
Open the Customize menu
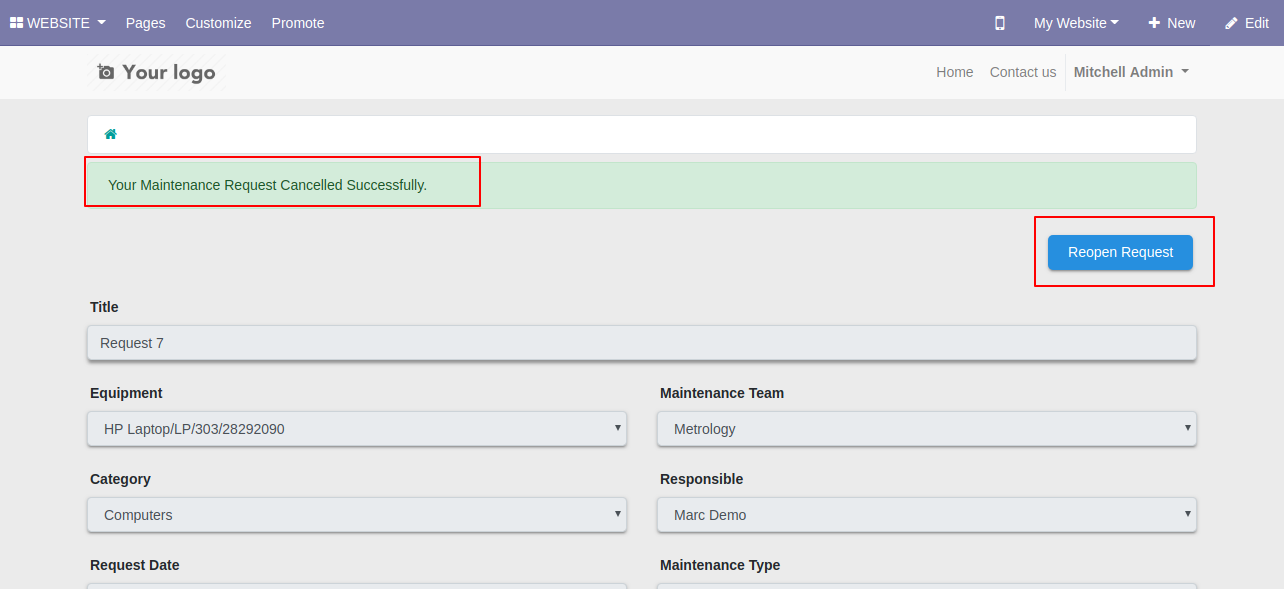218,23
